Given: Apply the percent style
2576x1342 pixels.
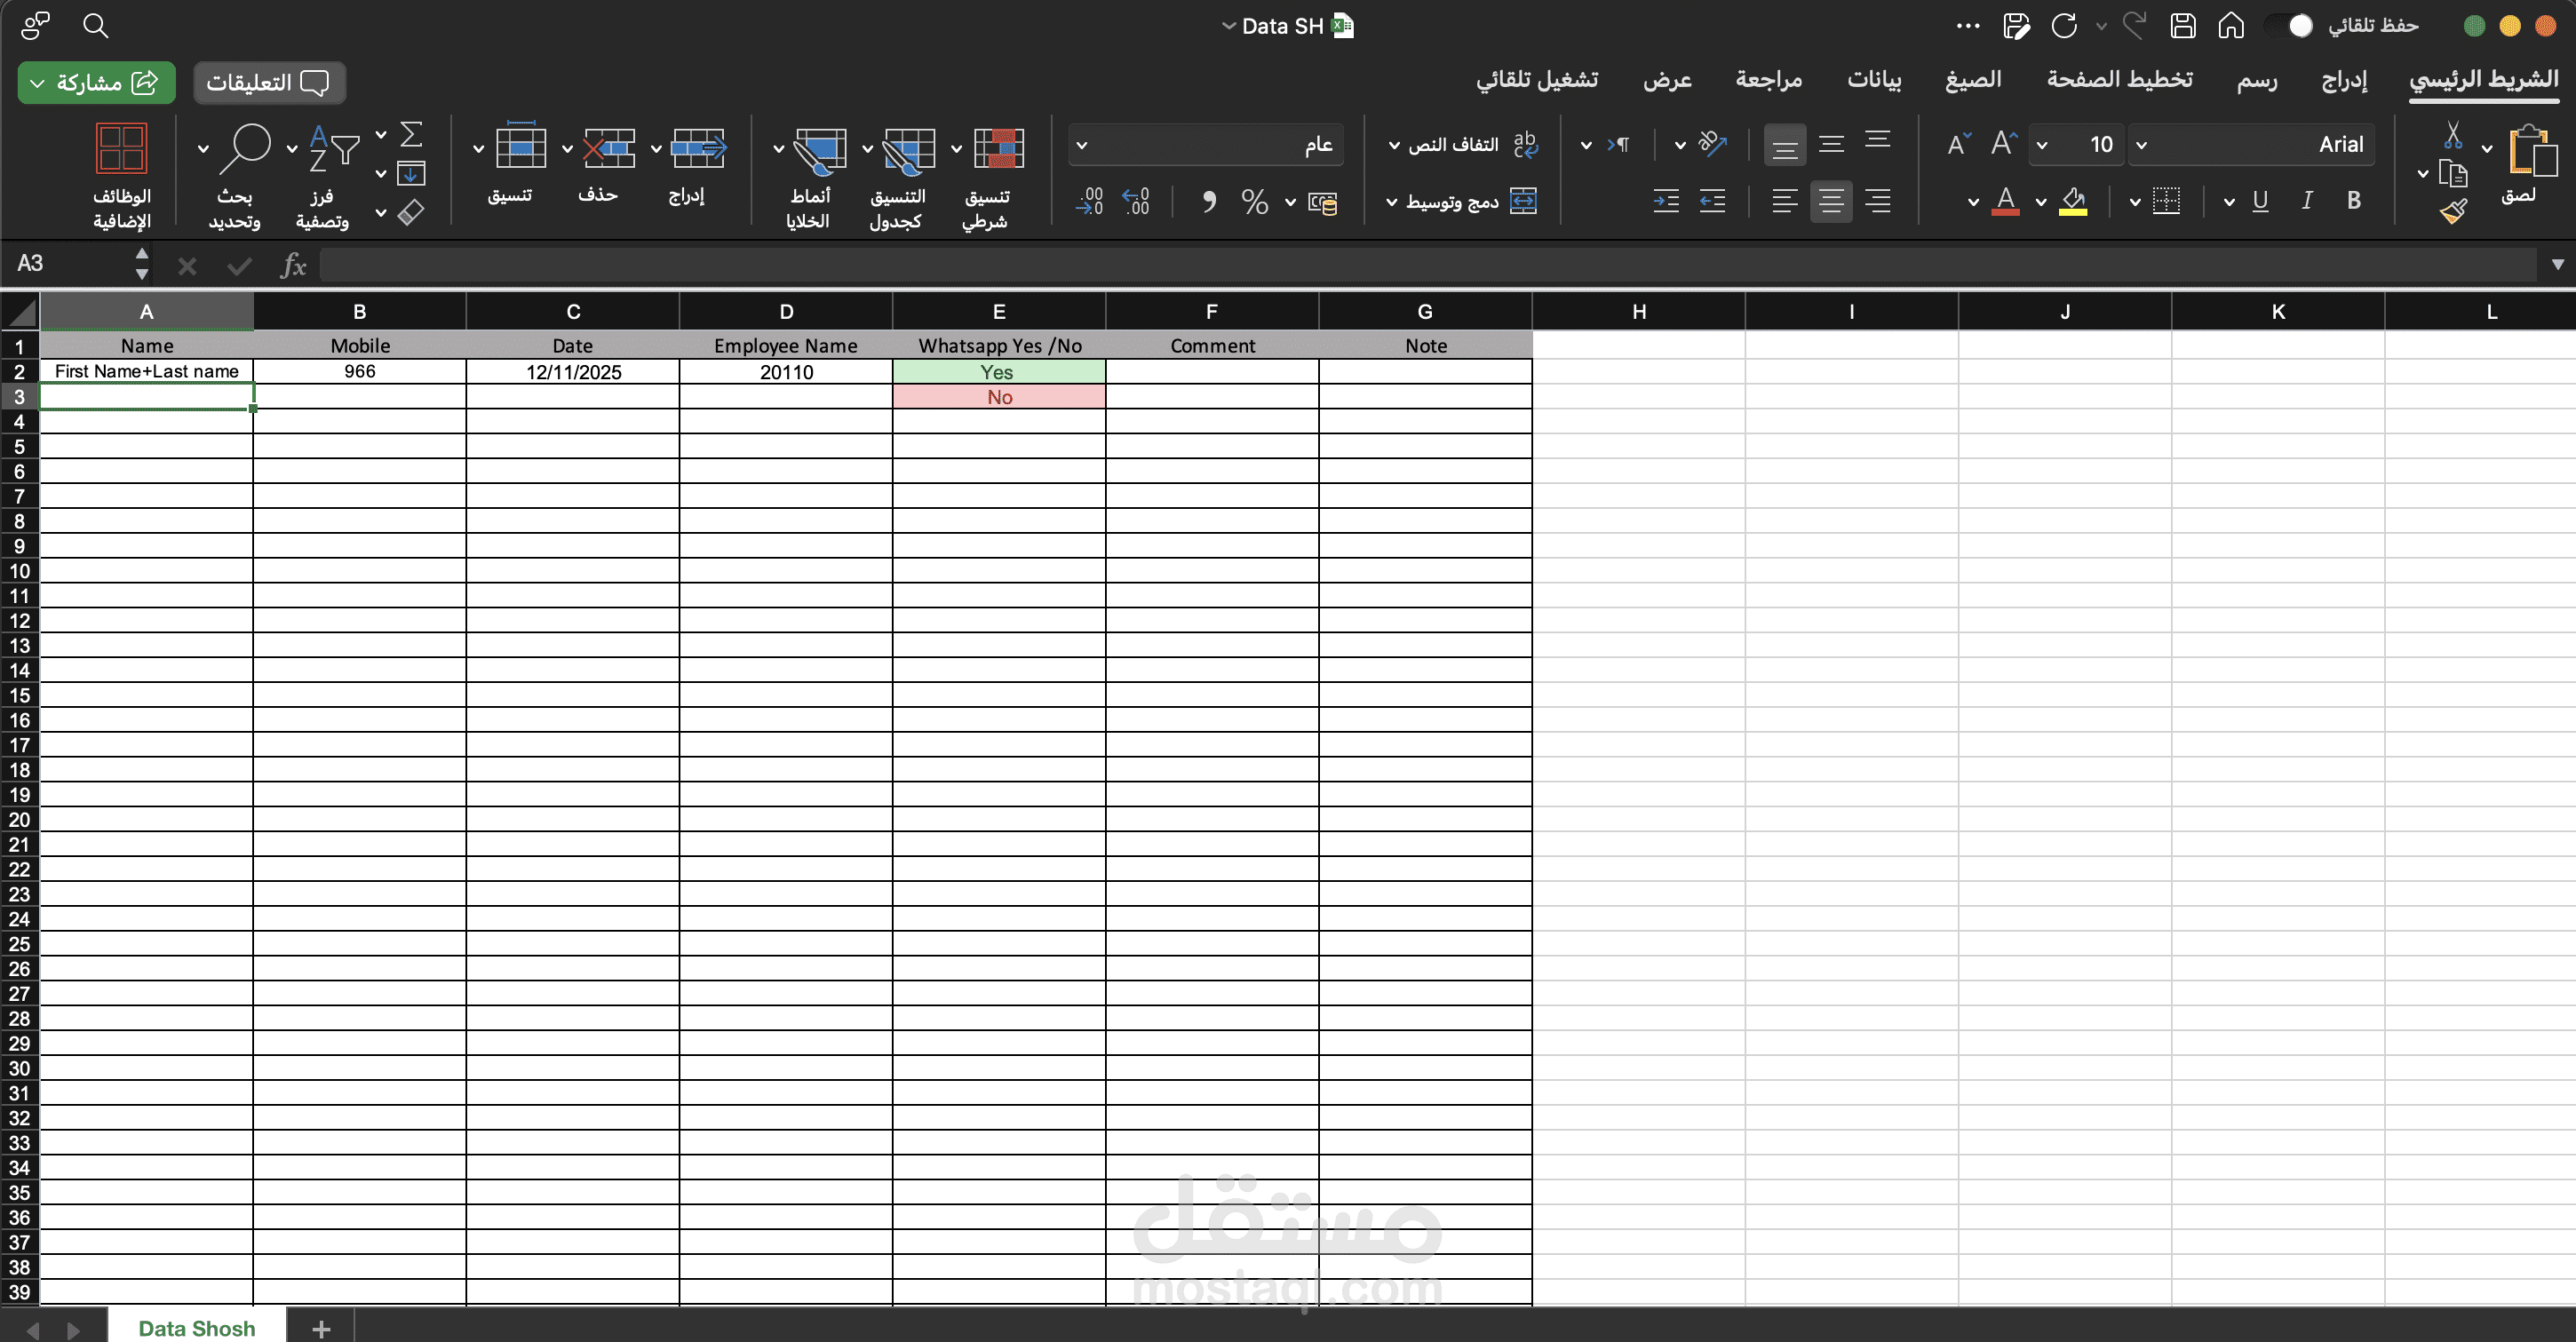Looking at the screenshot, I should pyautogui.click(x=1255, y=202).
